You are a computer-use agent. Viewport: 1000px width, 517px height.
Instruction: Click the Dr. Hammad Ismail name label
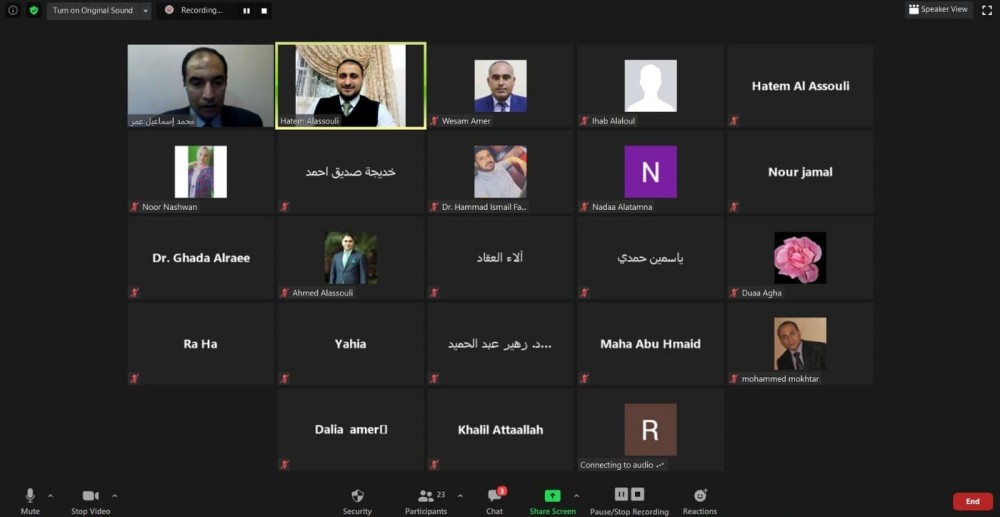485,207
